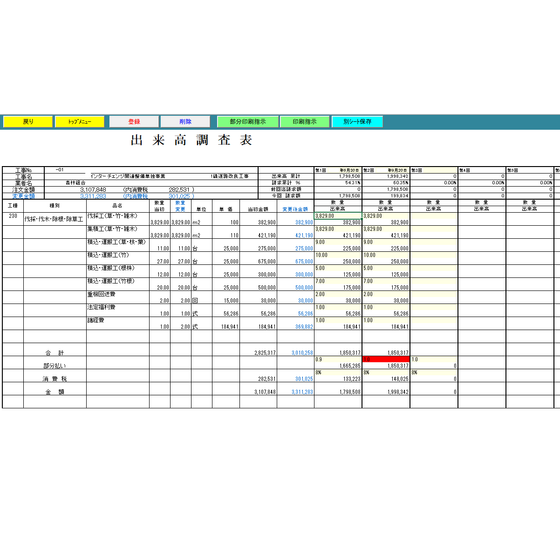The width and height of the screenshot is (560, 560).
Task: Click the 合計 row label
Action: (x=55, y=353)
